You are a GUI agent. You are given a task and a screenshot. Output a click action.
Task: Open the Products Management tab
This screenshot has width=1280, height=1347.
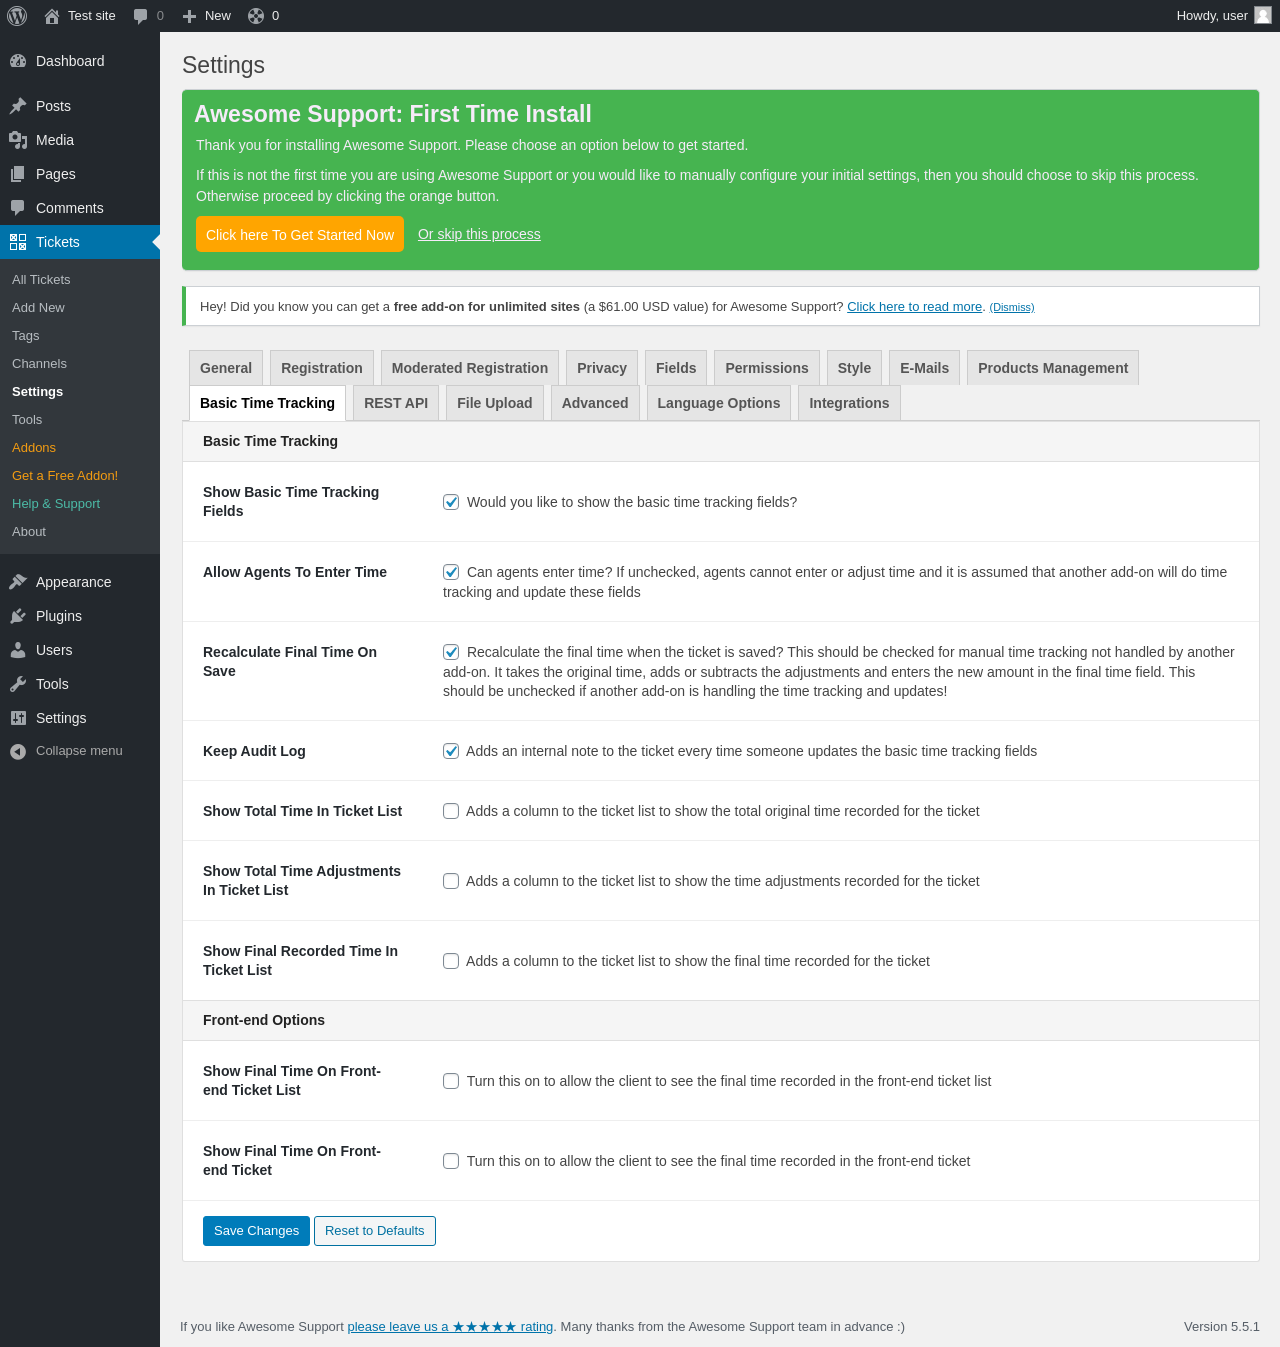tap(1053, 368)
